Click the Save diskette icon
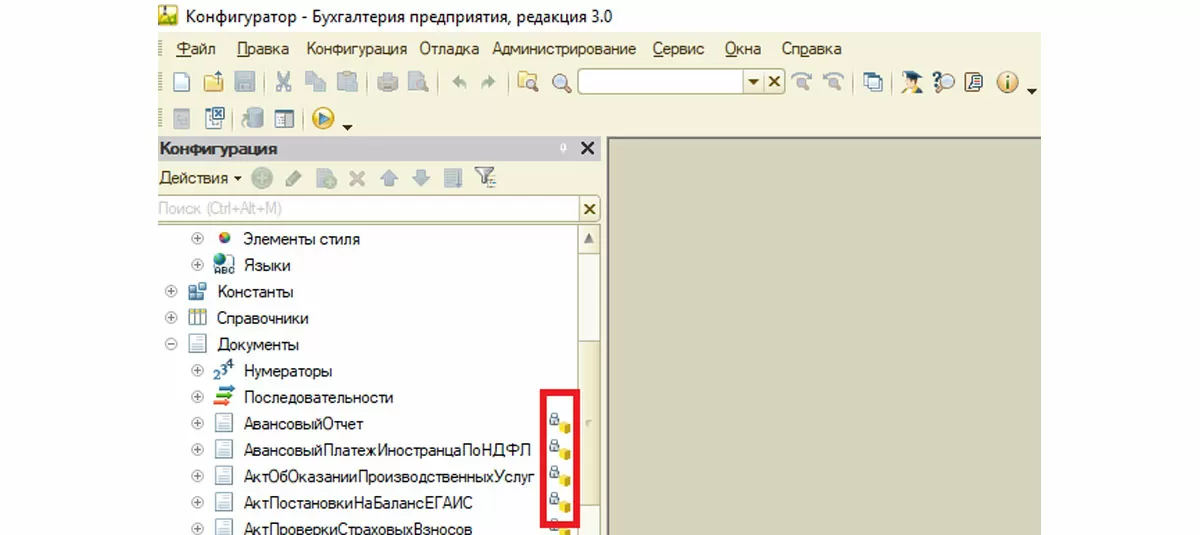Viewport: 1200px width, 535px height. click(x=244, y=83)
